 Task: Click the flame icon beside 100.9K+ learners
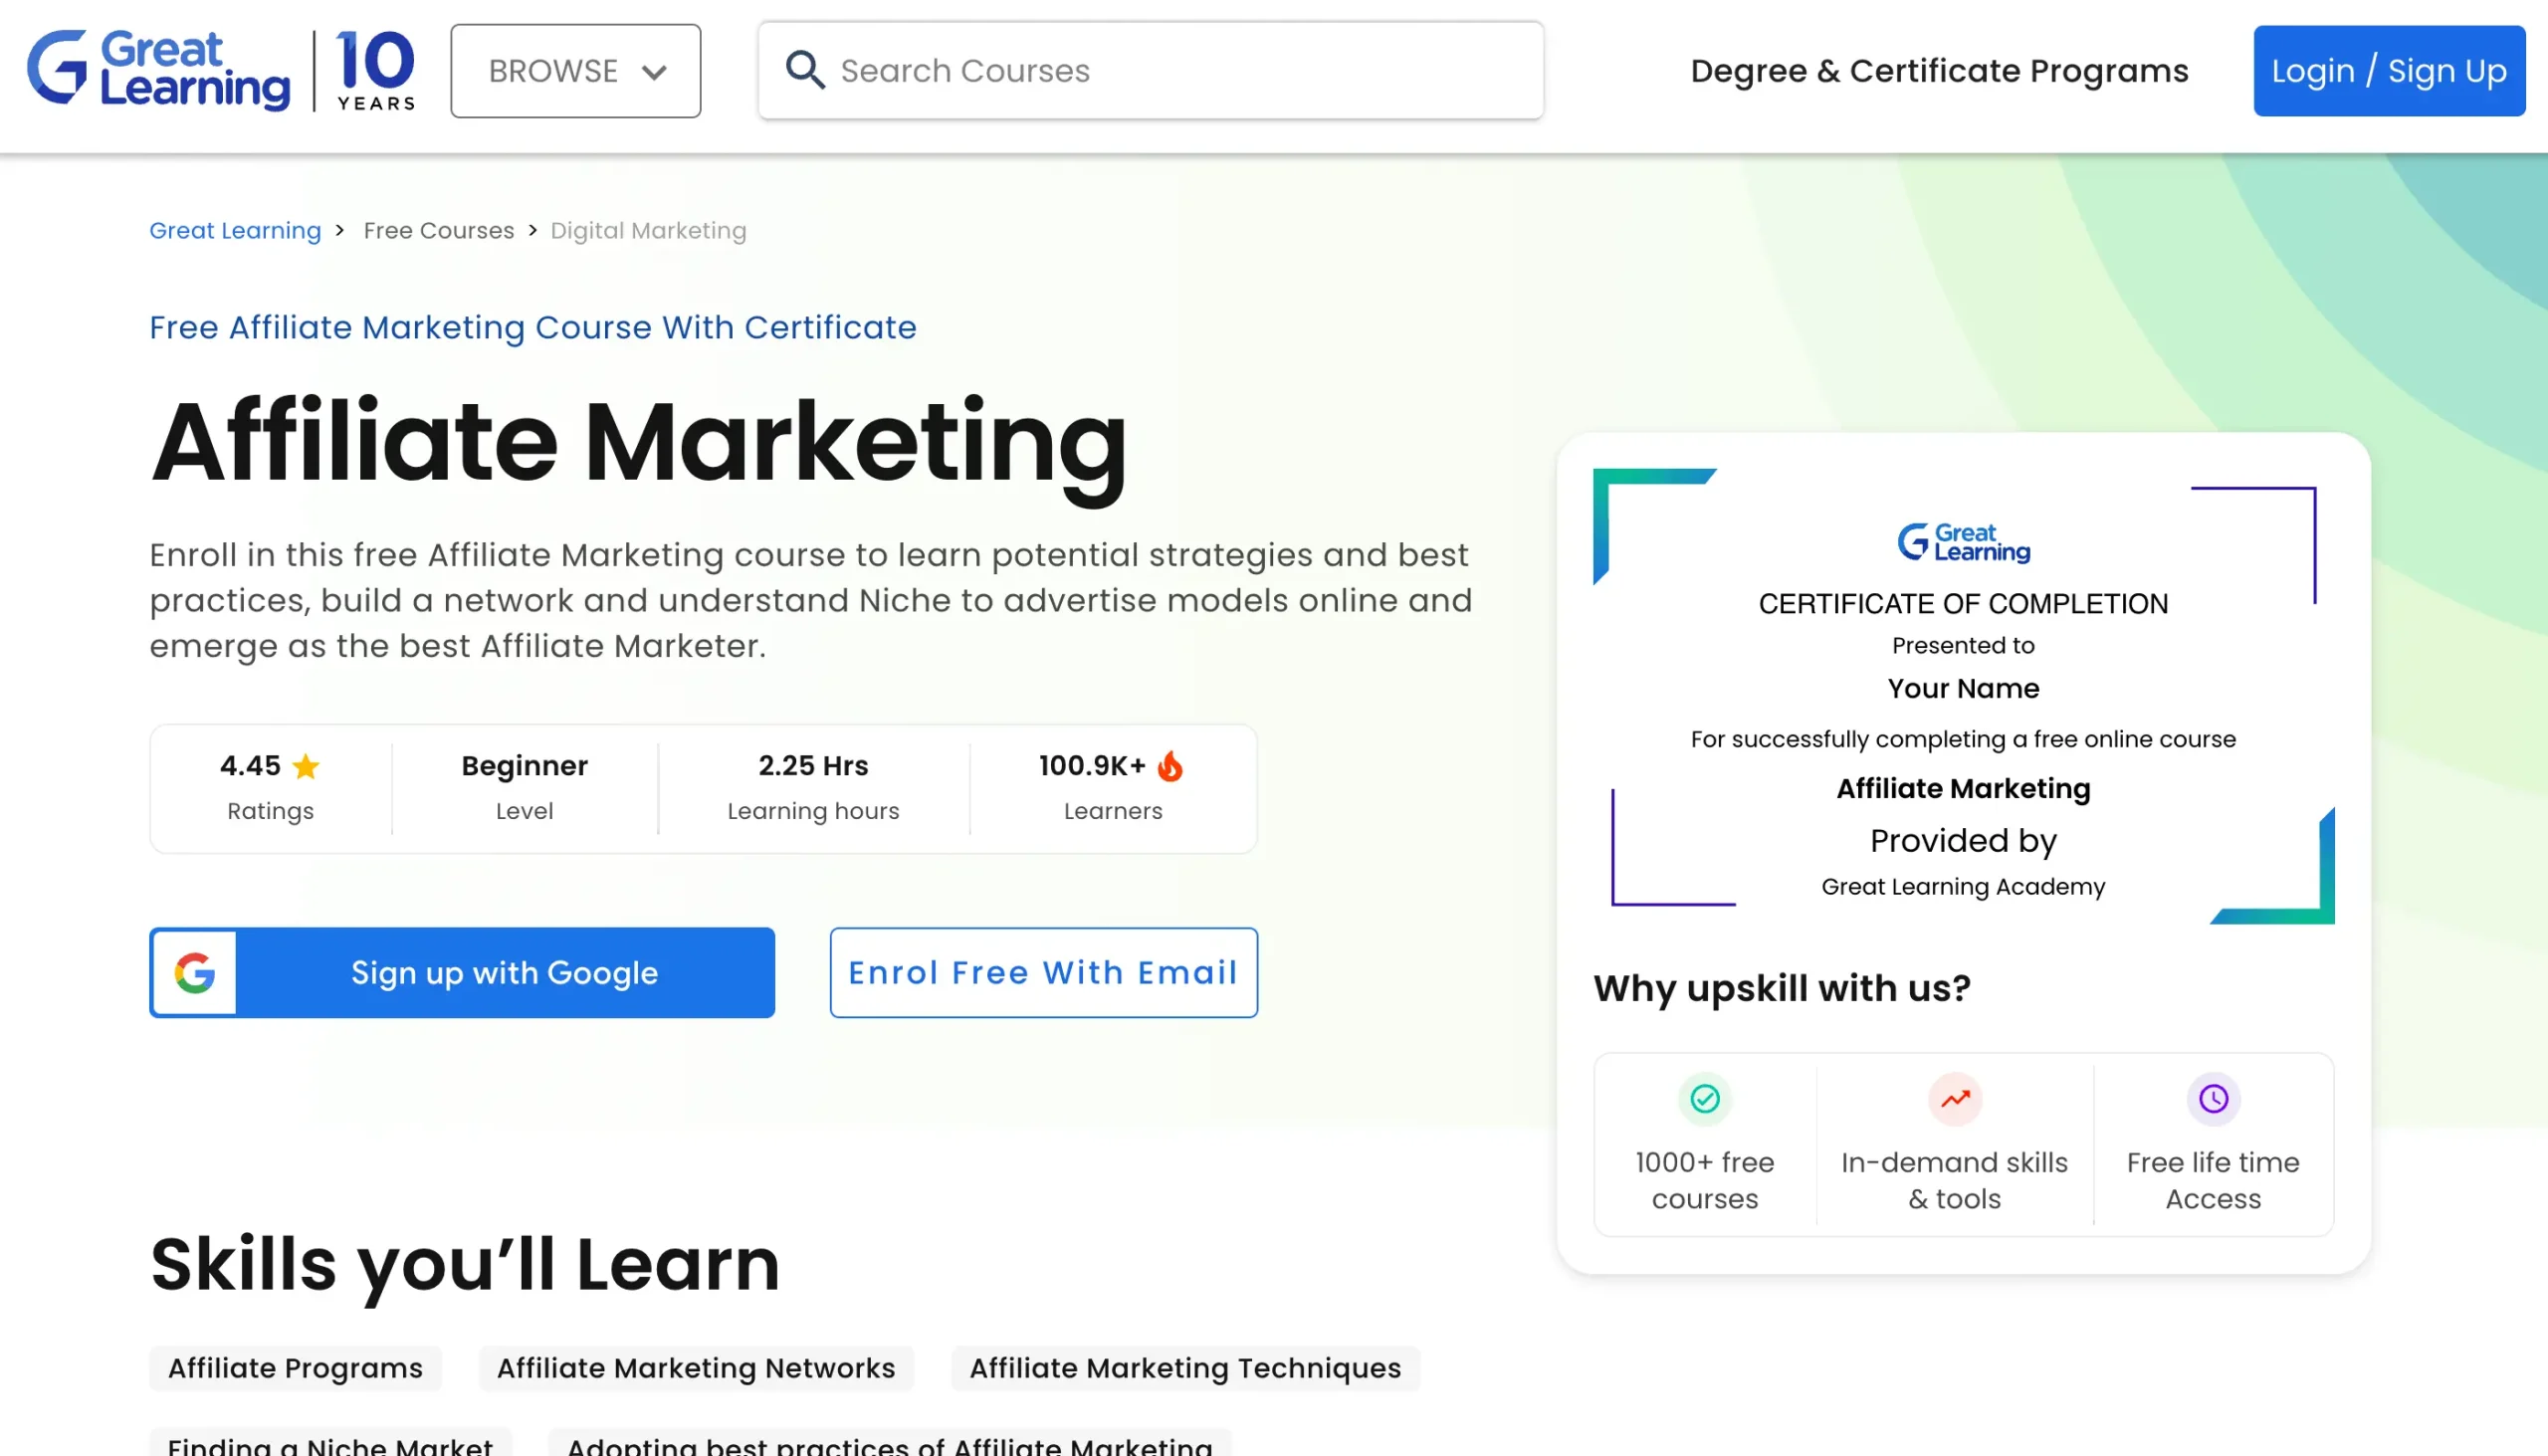pos(1170,766)
